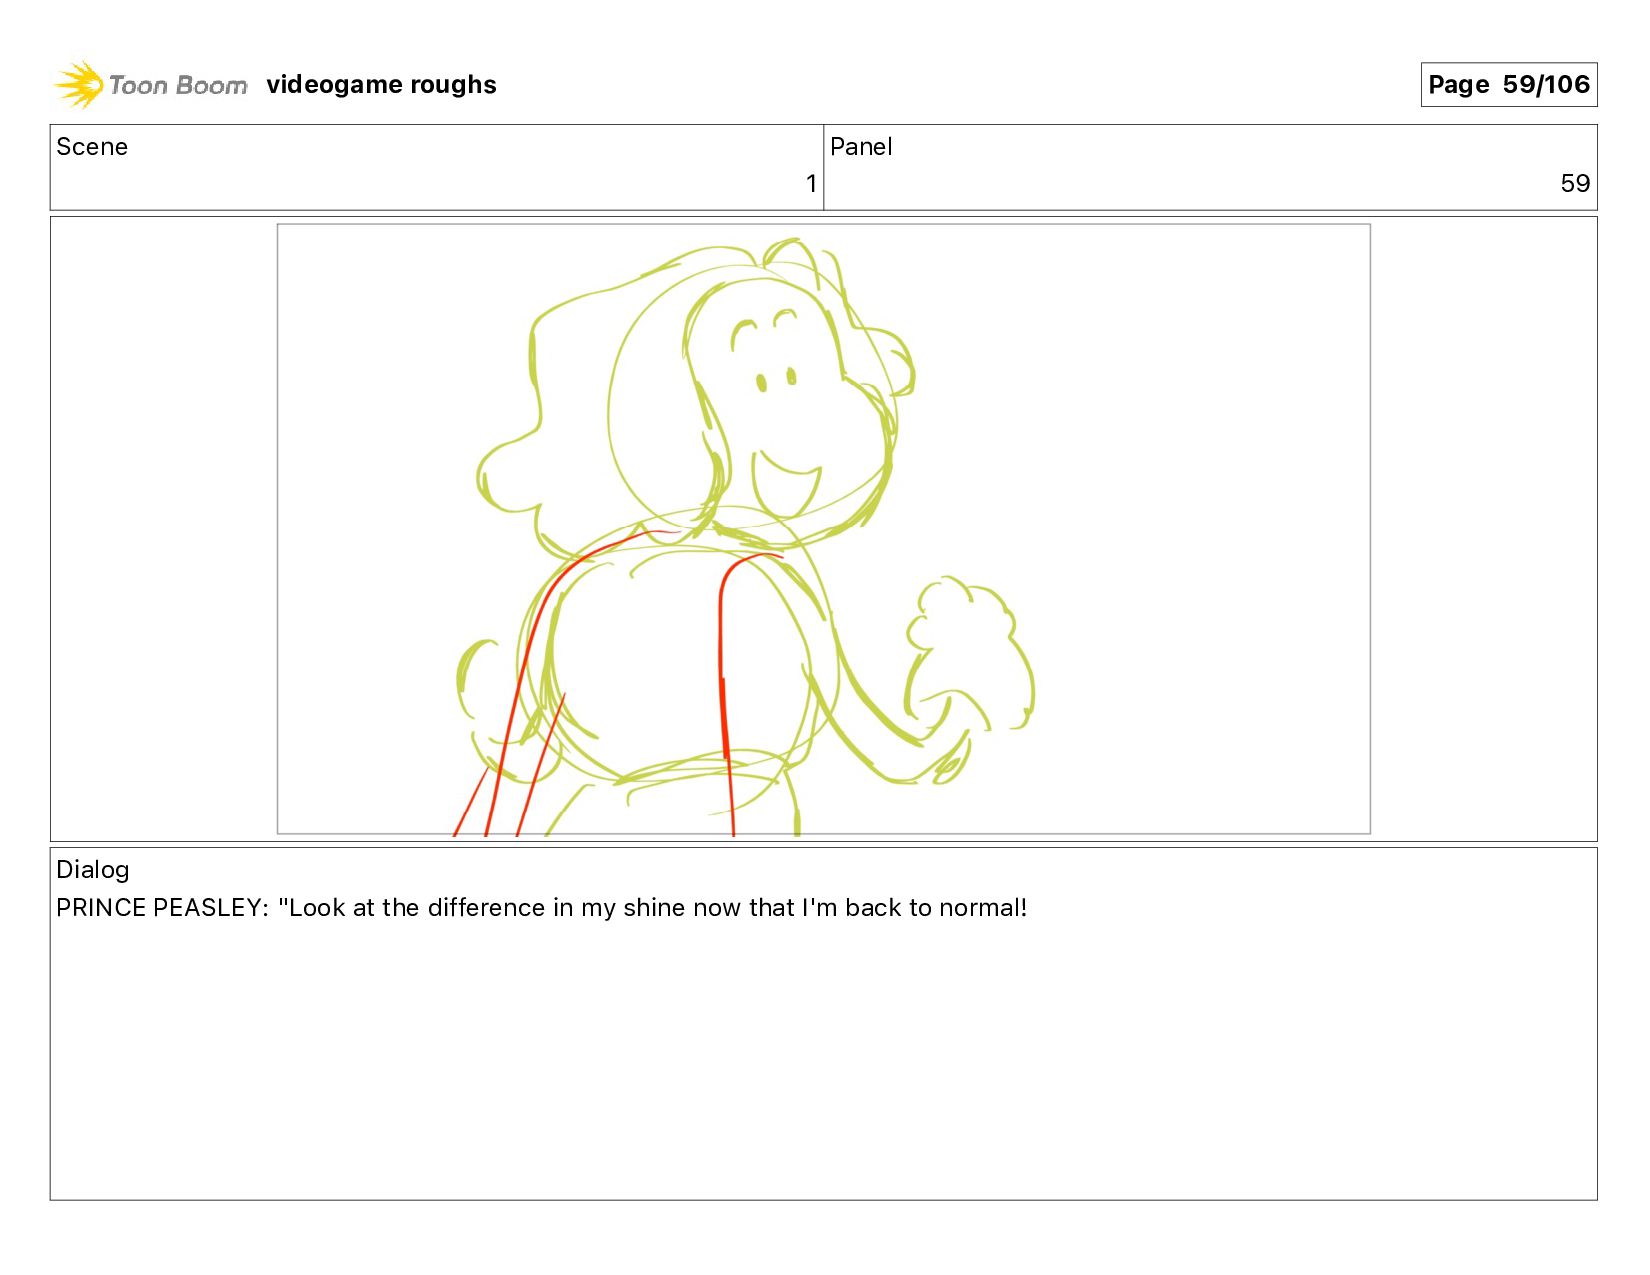Click the 'Page 59/106' indicator
Viewport: 1650px width, 1275px height.
coord(1508,84)
